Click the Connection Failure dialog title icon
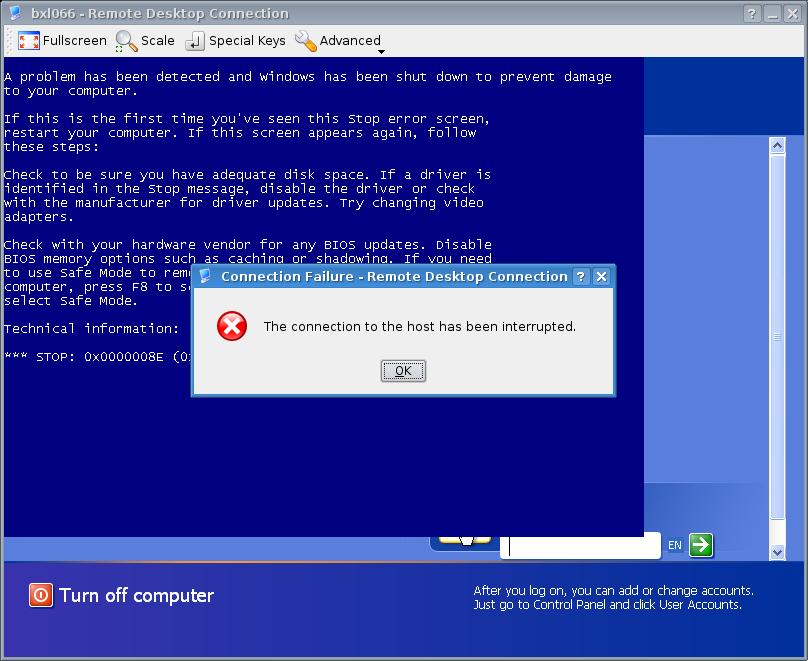Viewport: 808px width, 661px height. [x=206, y=277]
